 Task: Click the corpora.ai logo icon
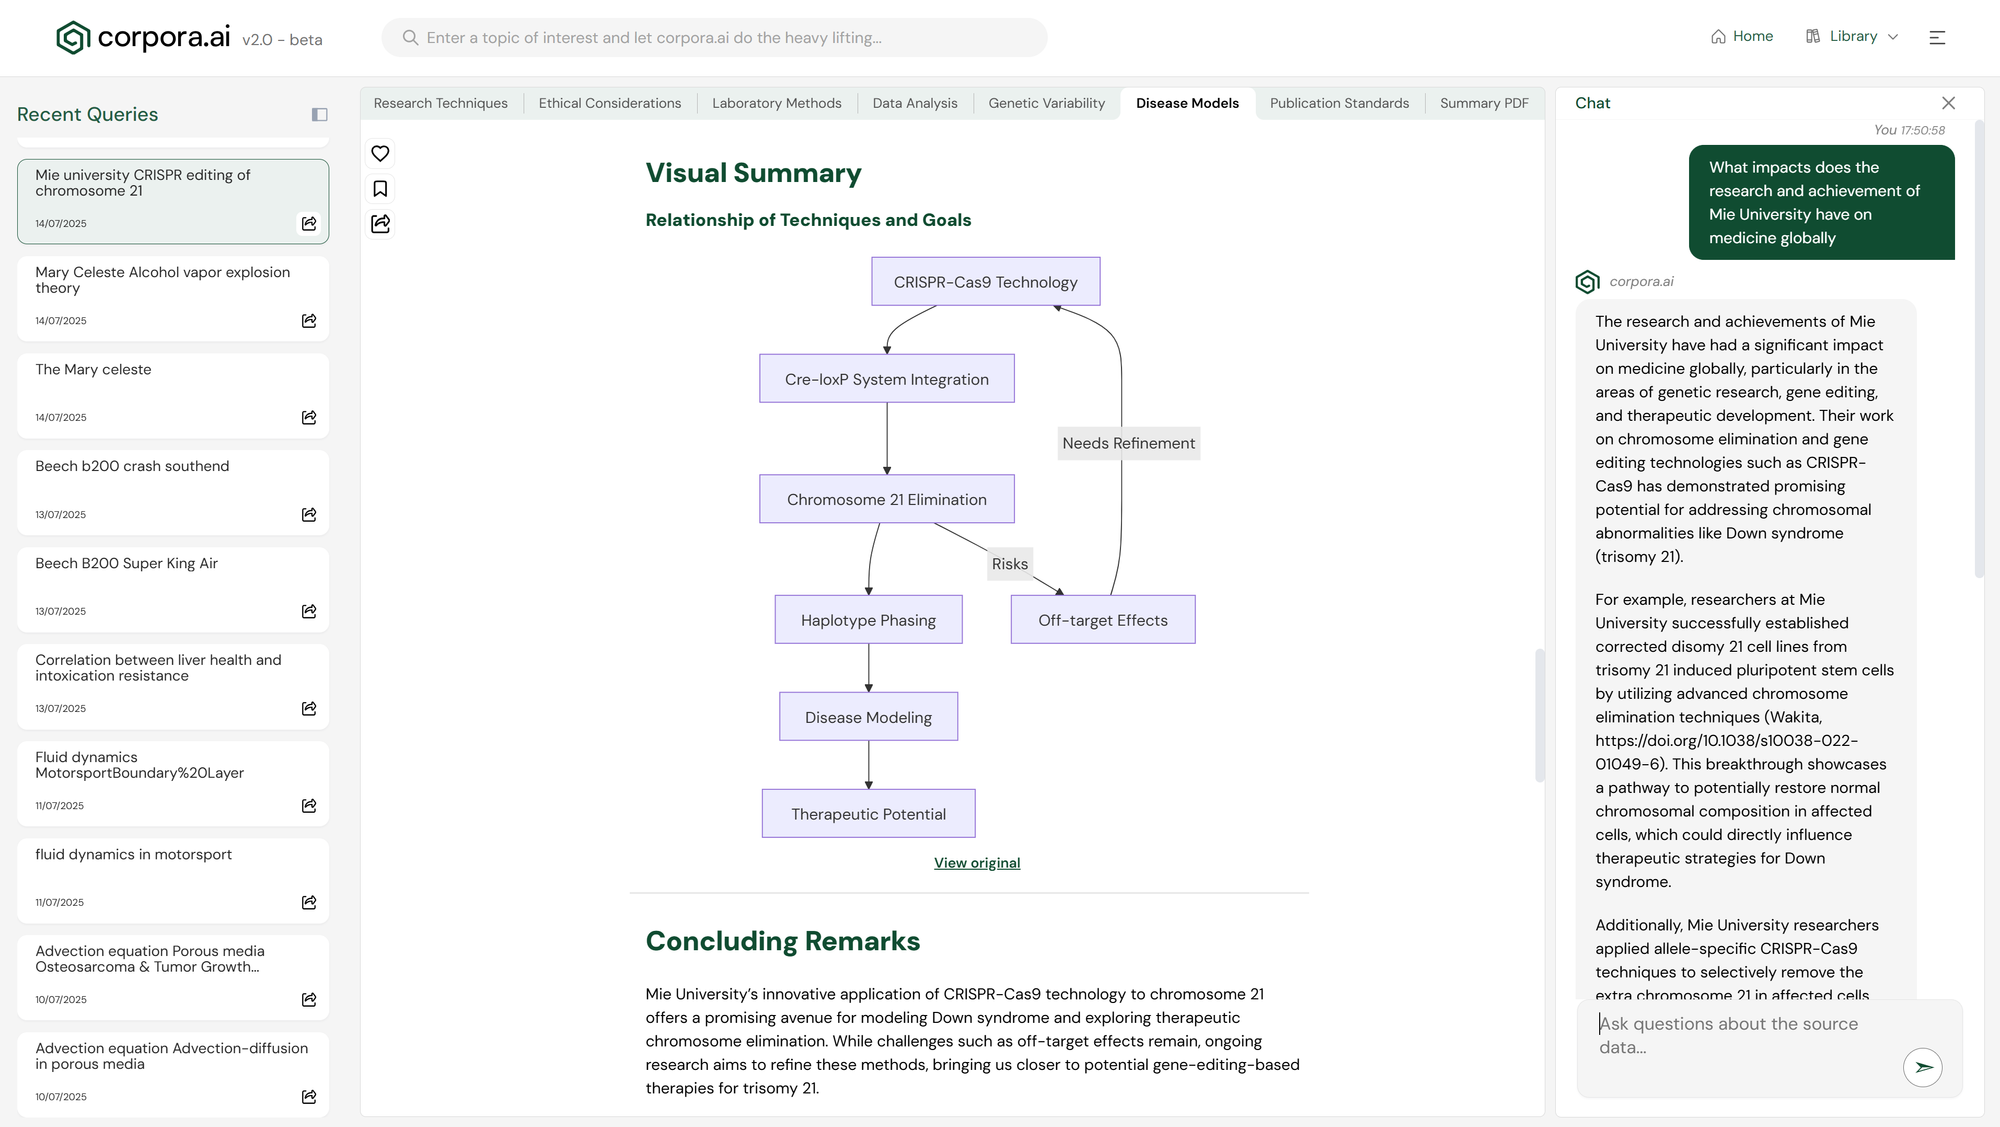click(x=73, y=38)
